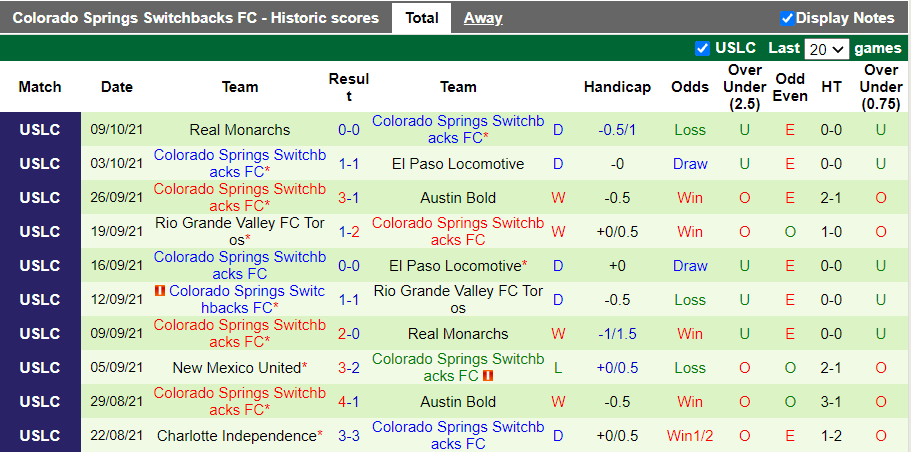Screen dimensions: 911x452
Task: Open the Last games count dropdown
Action: (826, 48)
